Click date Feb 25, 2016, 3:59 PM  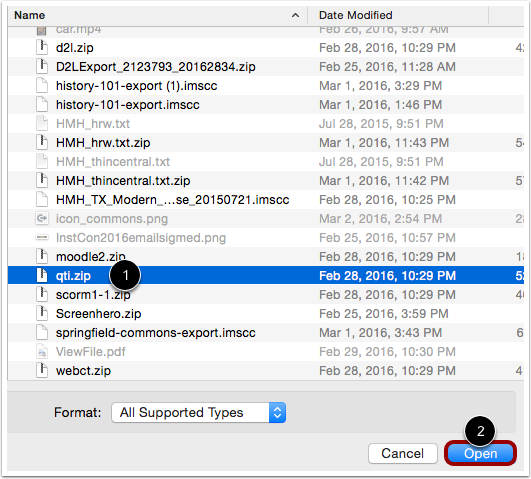point(384,314)
